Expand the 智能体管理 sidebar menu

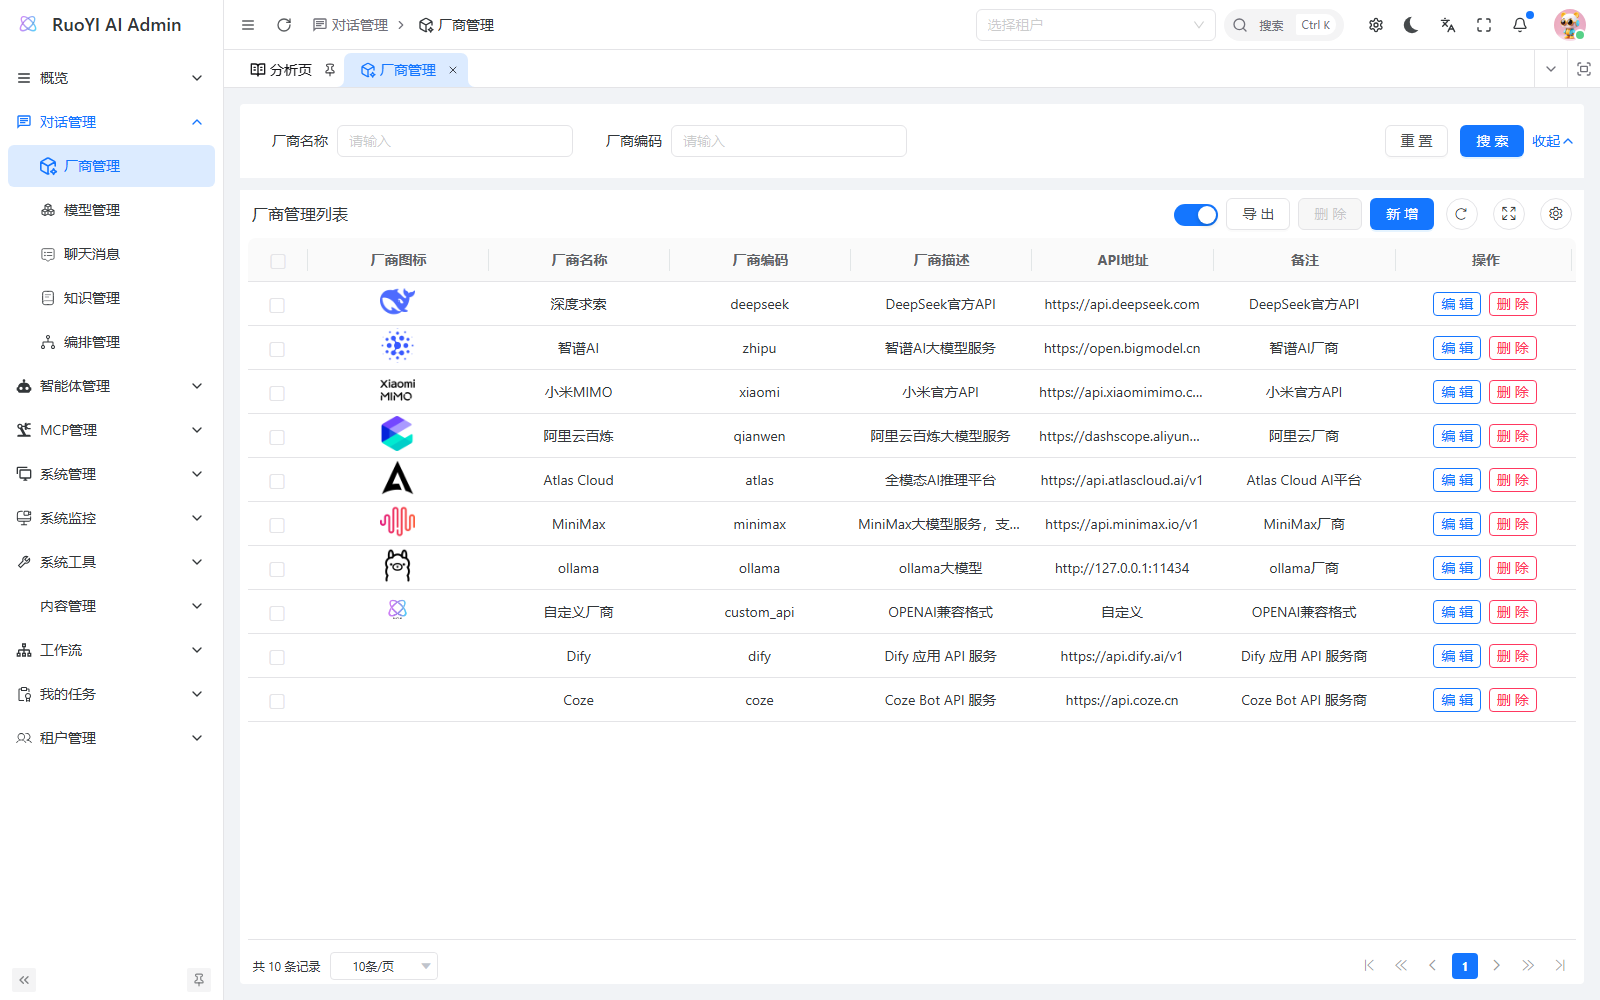point(111,386)
